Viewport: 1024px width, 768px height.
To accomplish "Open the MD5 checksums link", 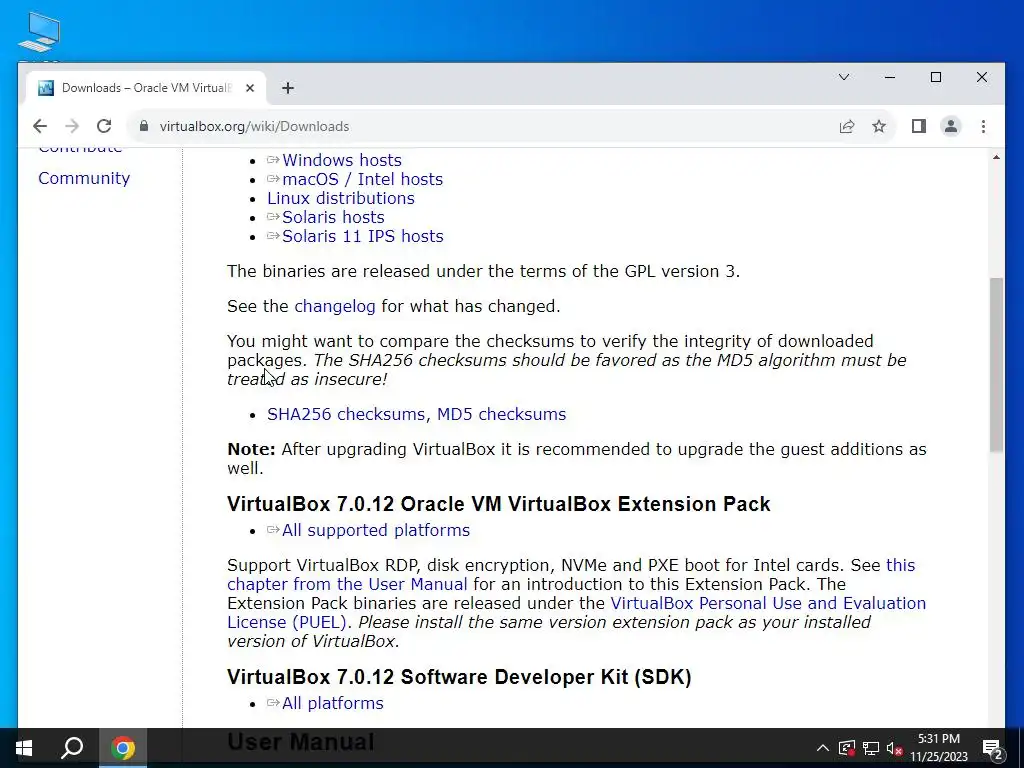I will pyautogui.click(x=502, y=414).
